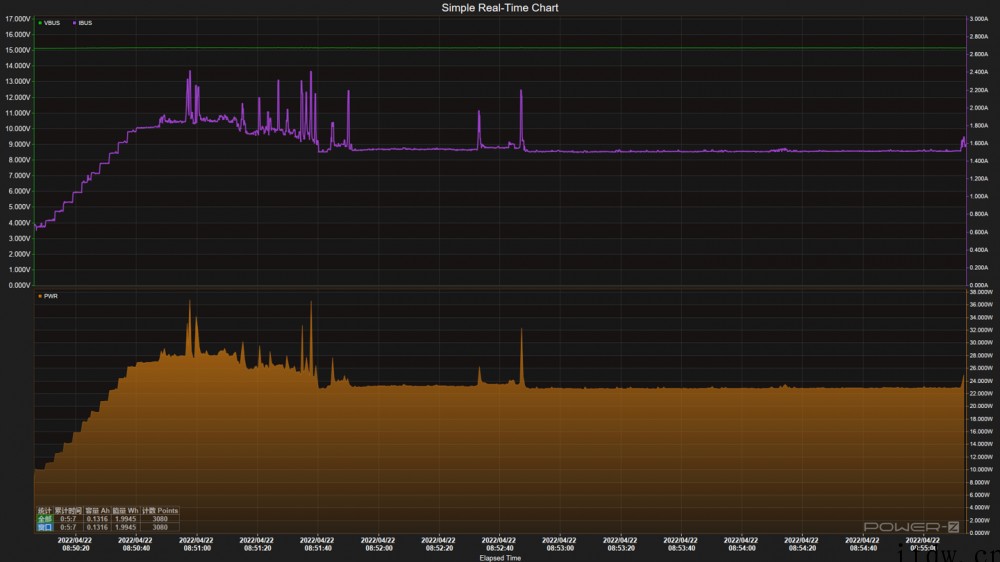1000x562 pixels.
Task: Click the 1.600A current axis label
Action: point(979,144)
